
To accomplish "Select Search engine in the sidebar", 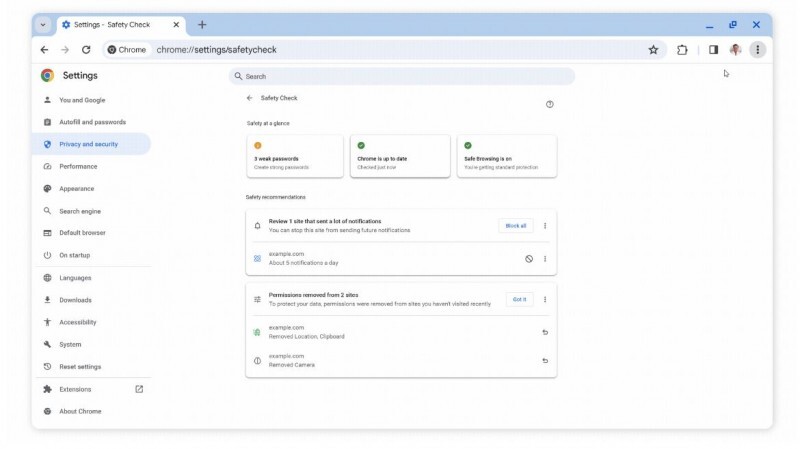I will (80, 211).
